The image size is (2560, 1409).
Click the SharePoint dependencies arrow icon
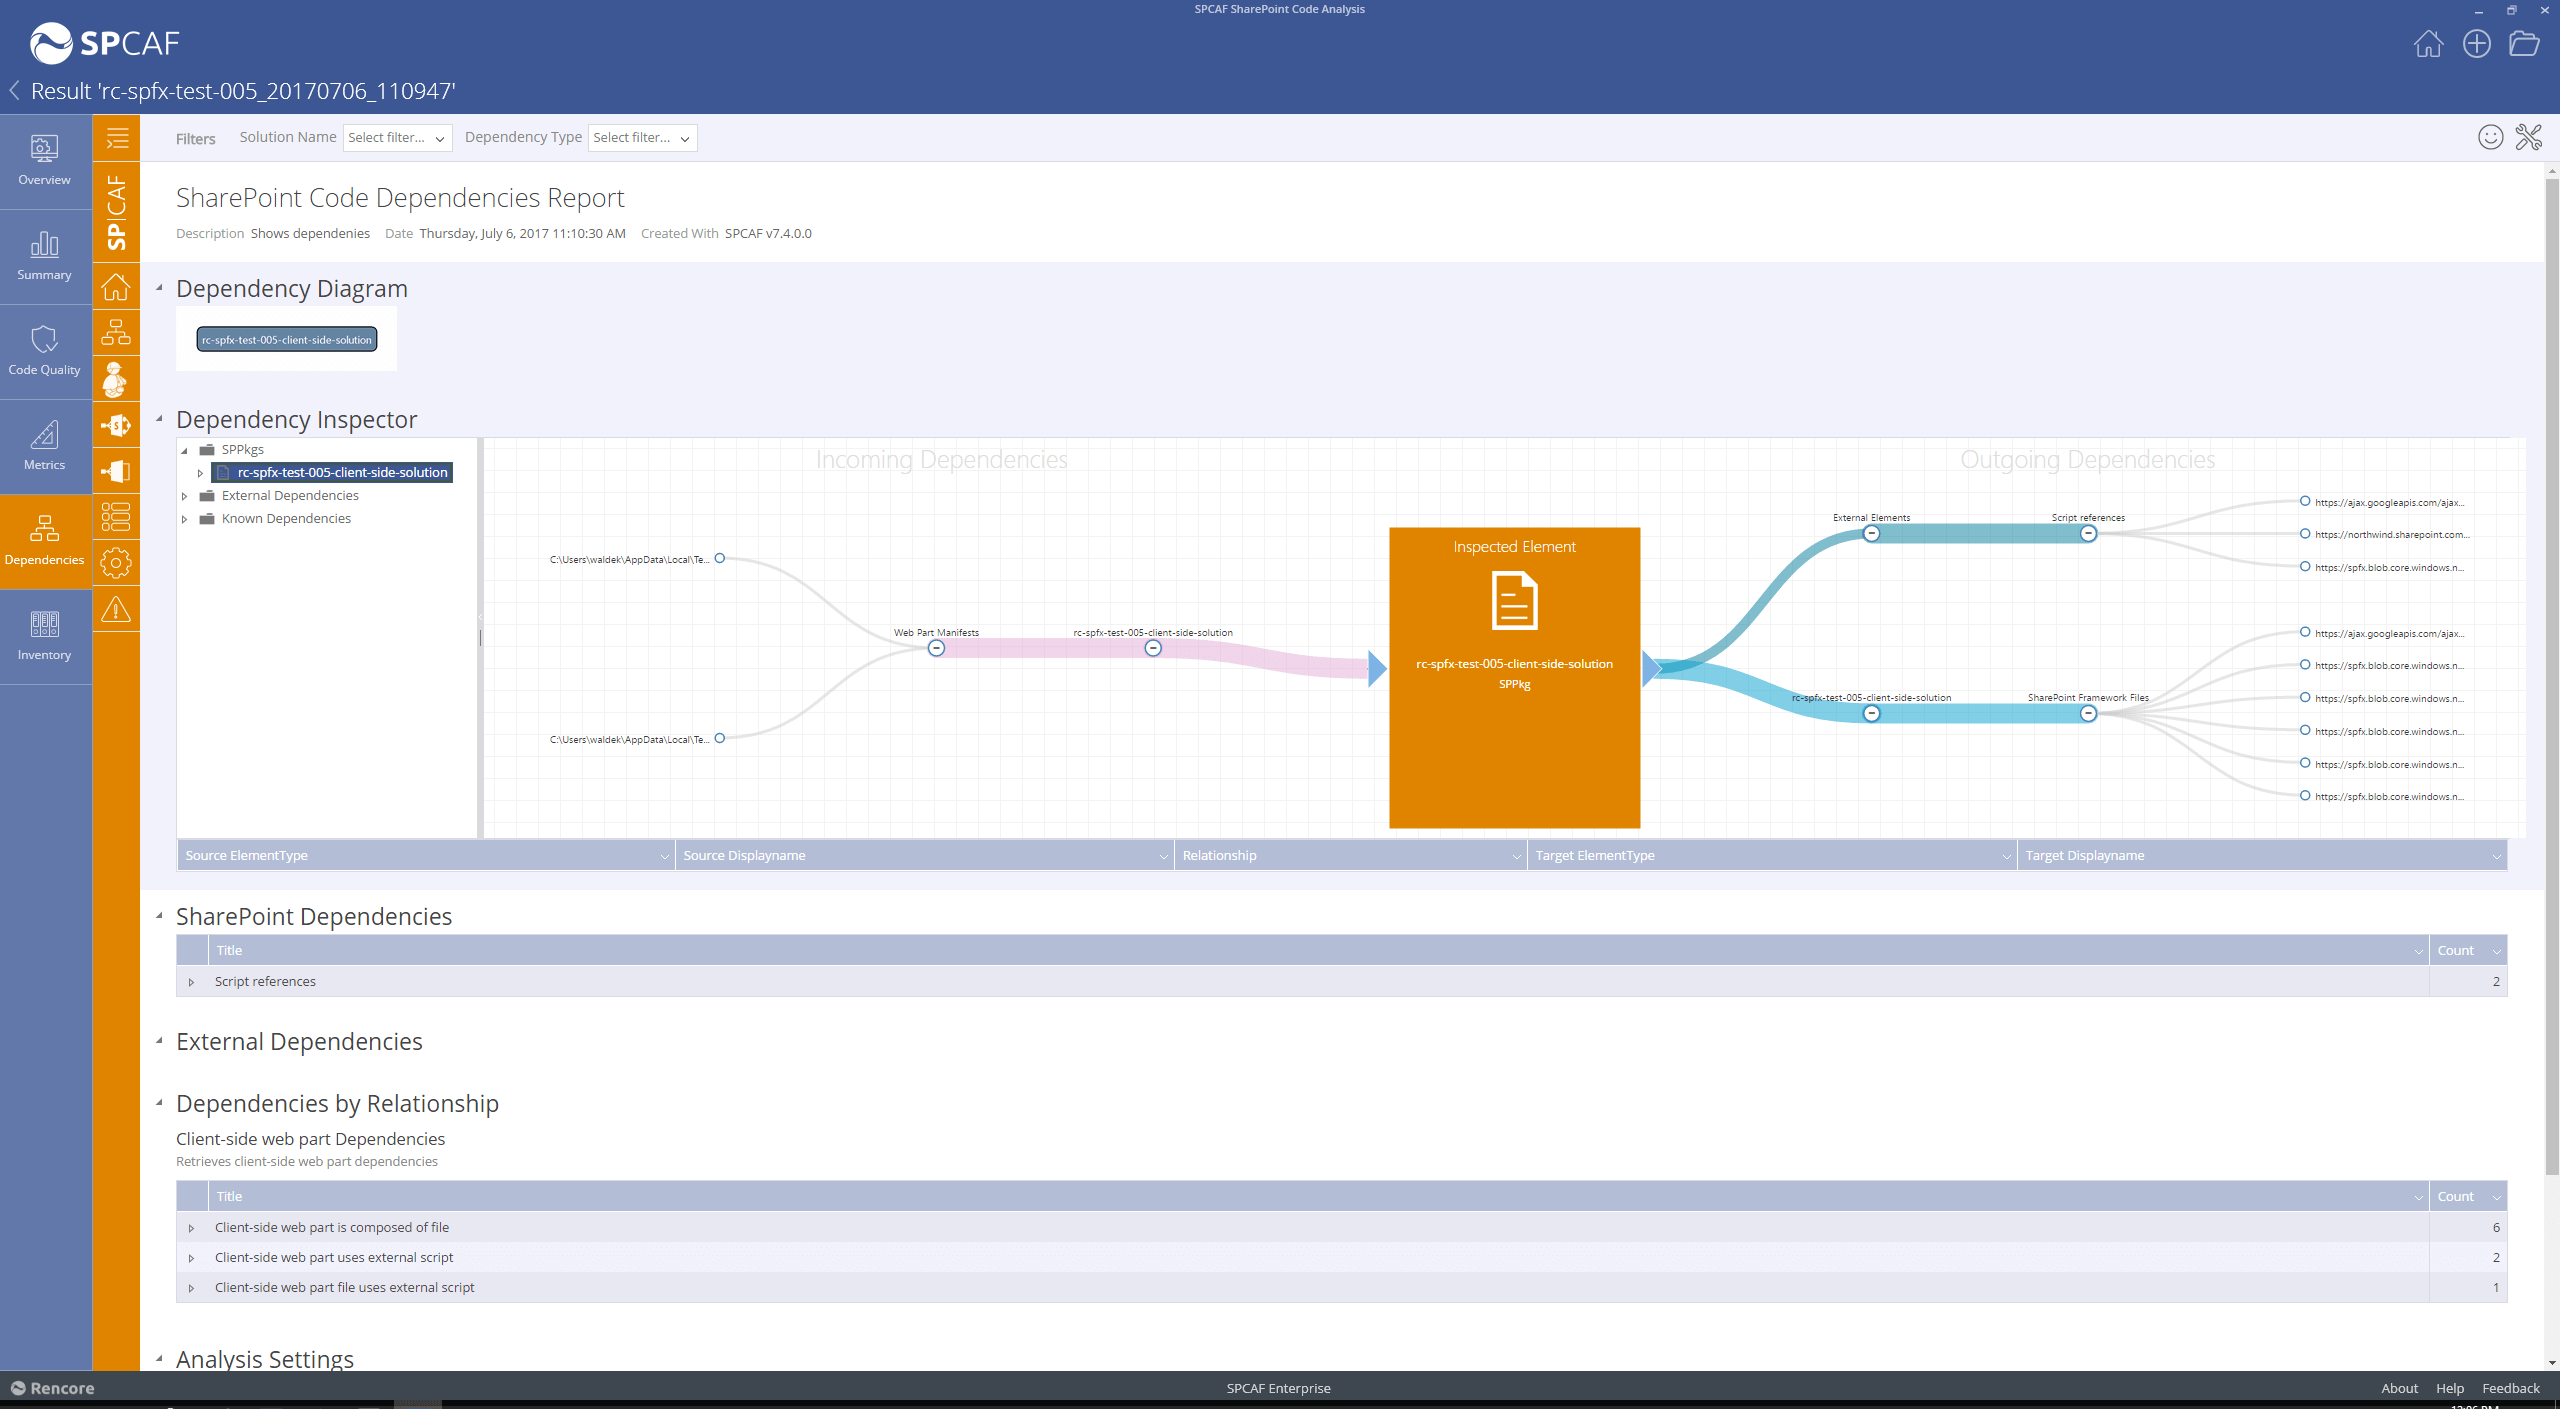pyautogui.click(x=116, y=426)
